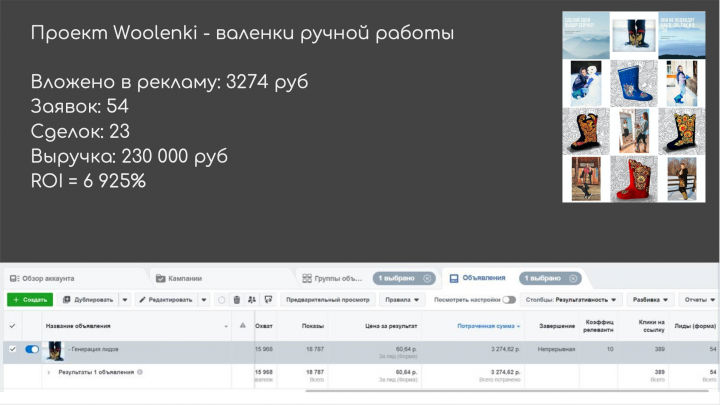The height and width of the screenshot is (405, 720).
Task: Click the Завершение column header
Action: tap(557, 326)
